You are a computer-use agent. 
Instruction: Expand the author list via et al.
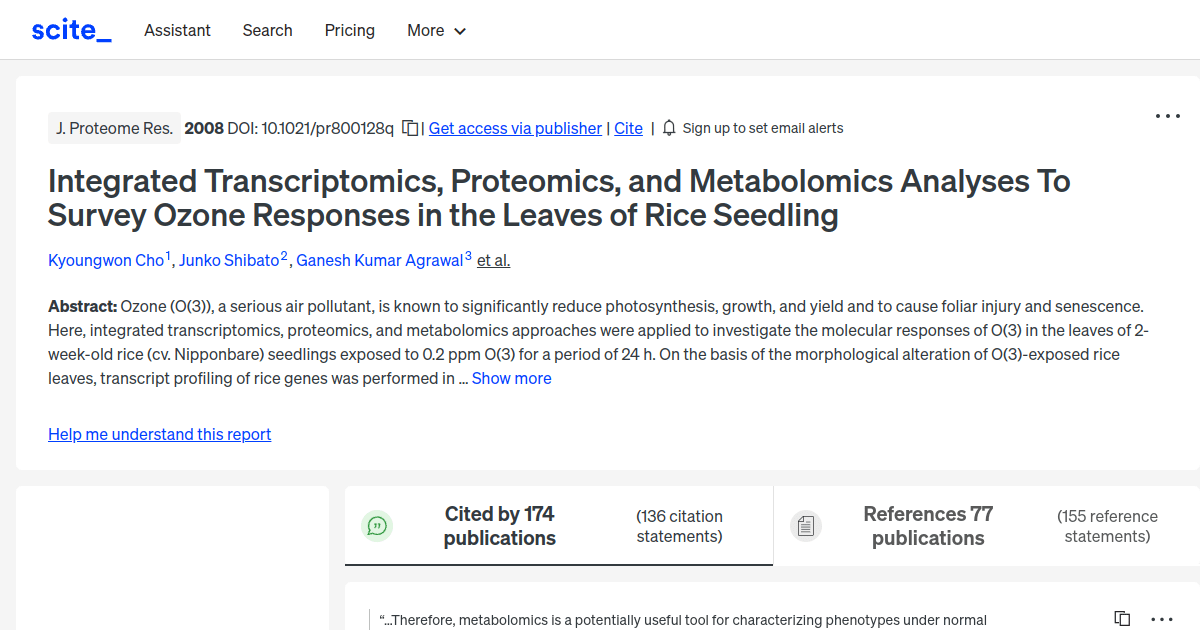click(494, 260)
